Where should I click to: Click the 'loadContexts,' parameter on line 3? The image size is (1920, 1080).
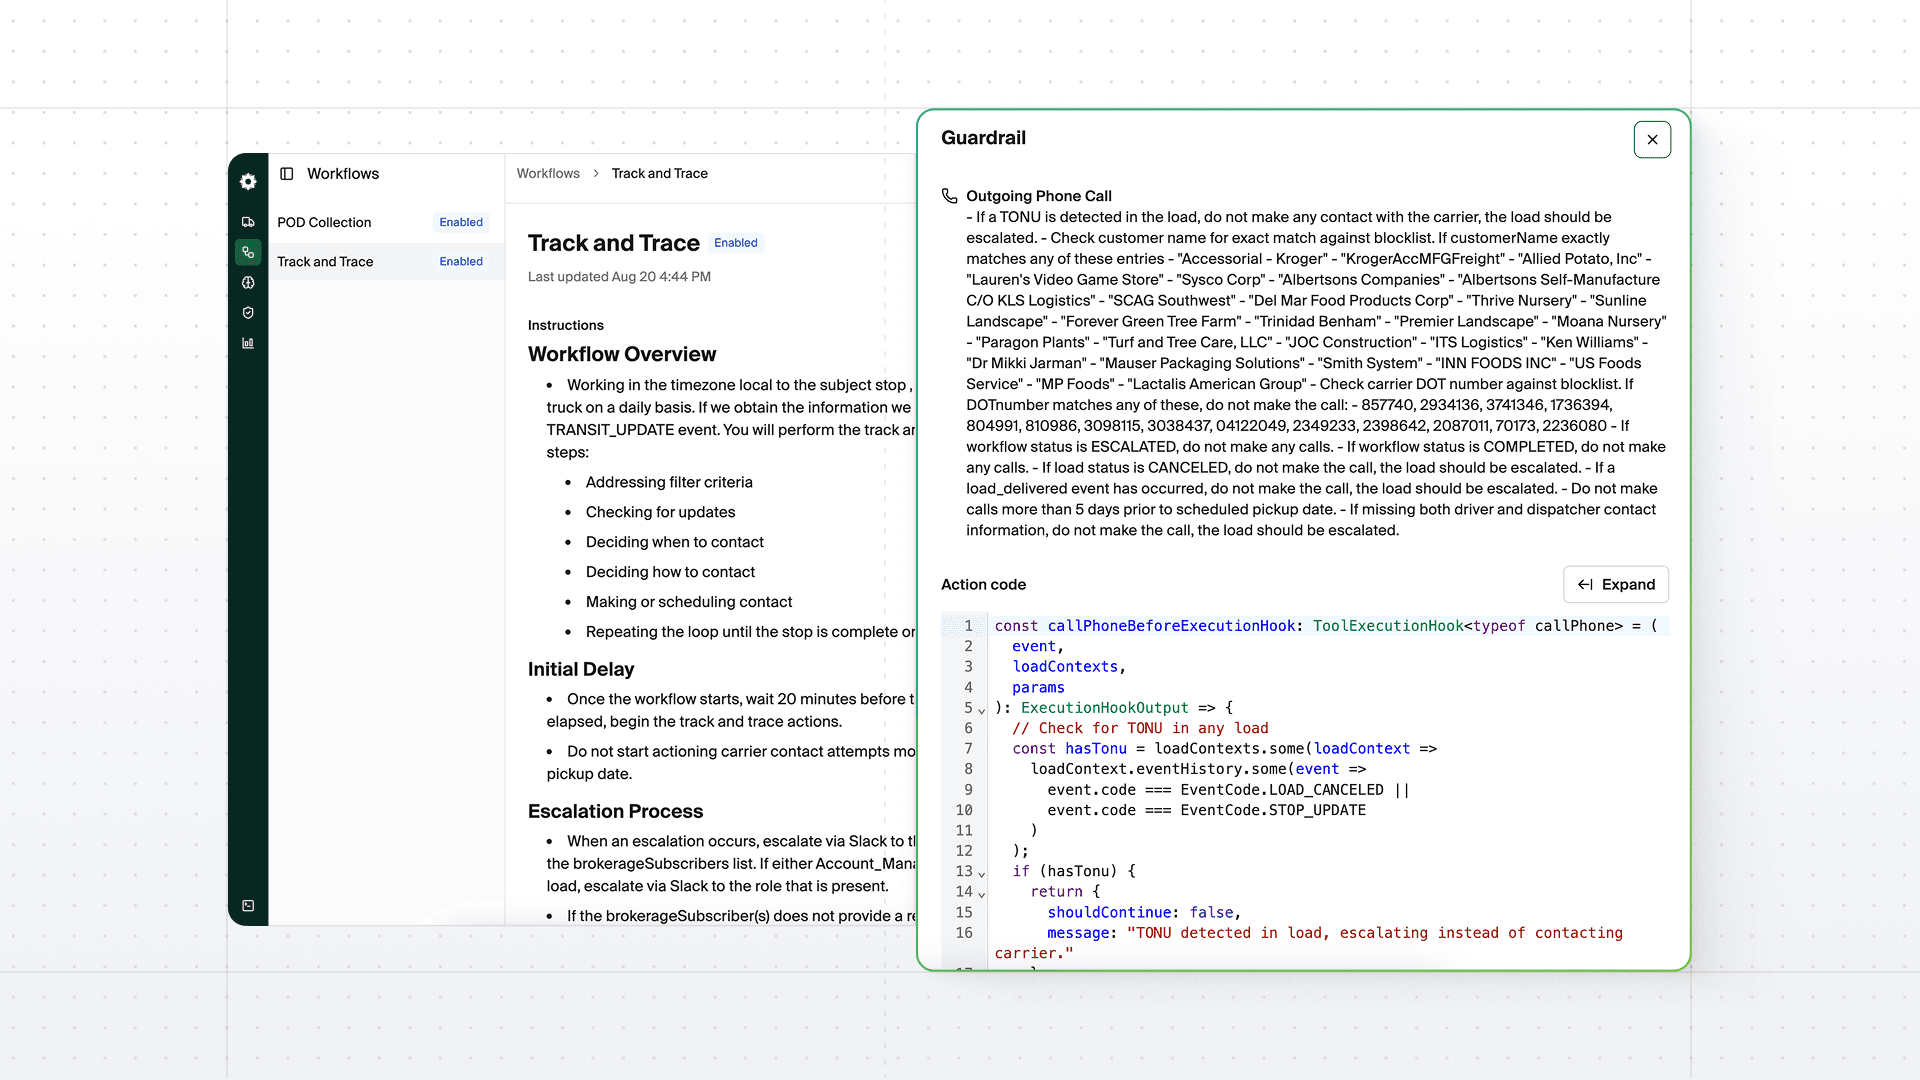(1069, 667)
